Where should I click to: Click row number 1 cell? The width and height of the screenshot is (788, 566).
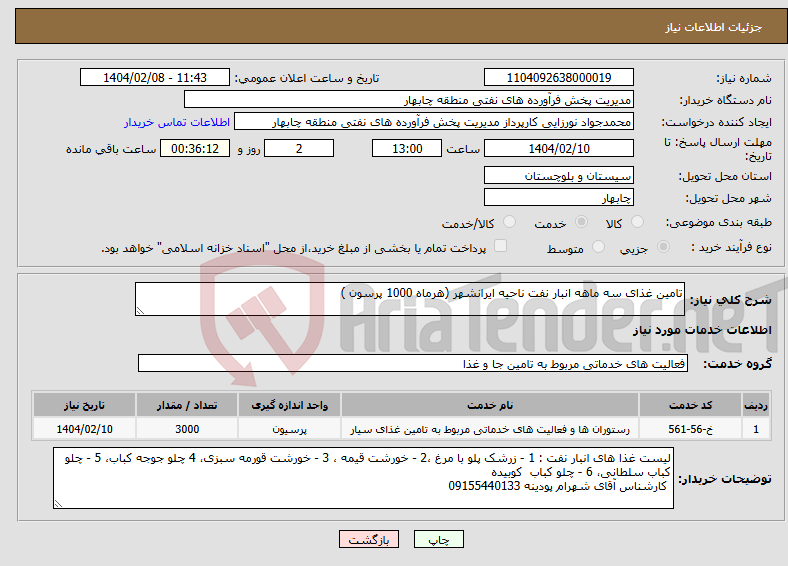(756, 429)
